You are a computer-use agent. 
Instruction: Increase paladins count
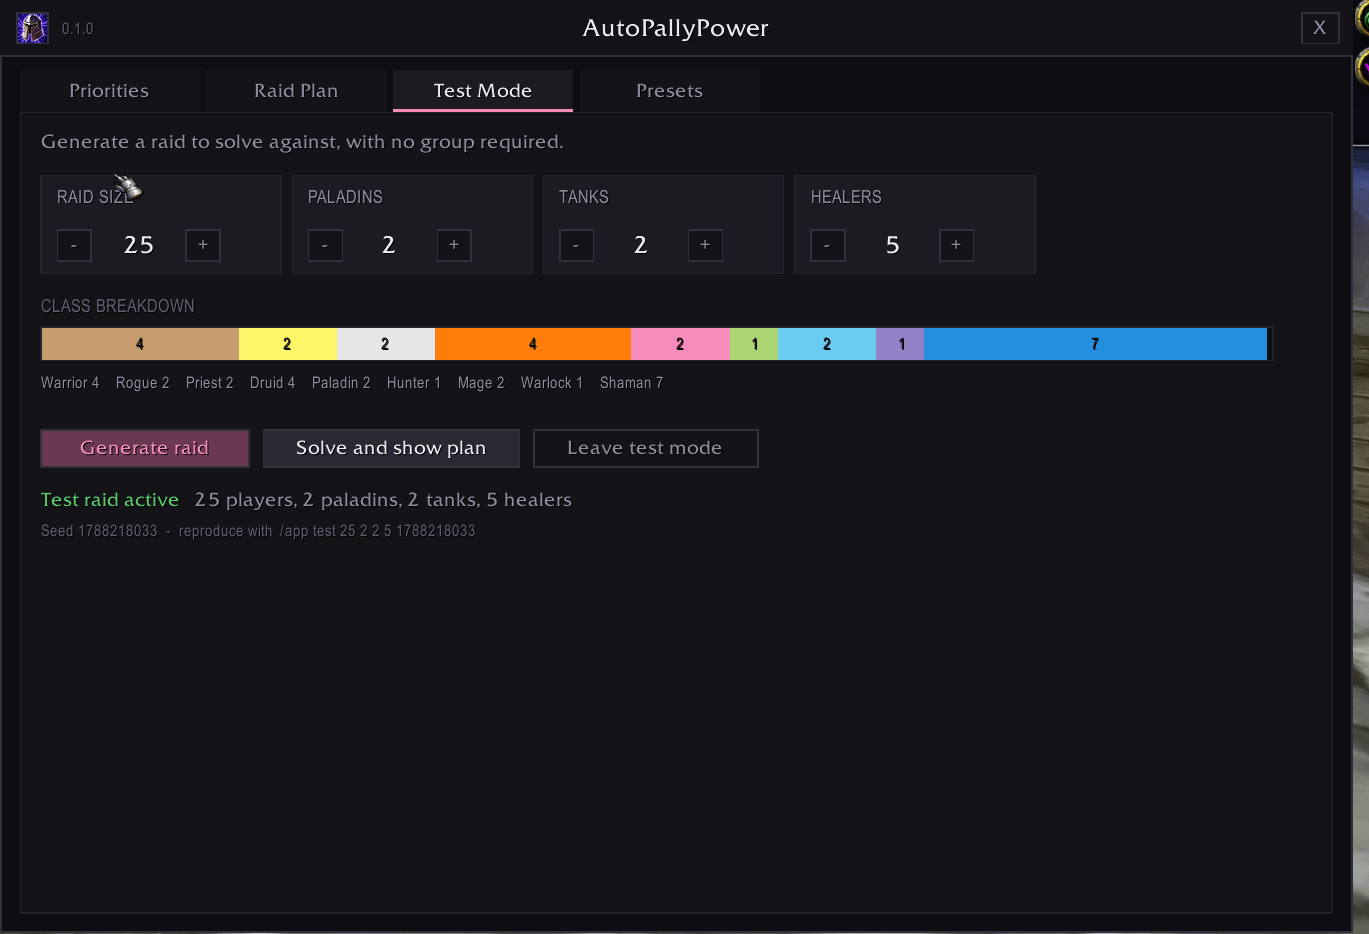coord(454,245)
